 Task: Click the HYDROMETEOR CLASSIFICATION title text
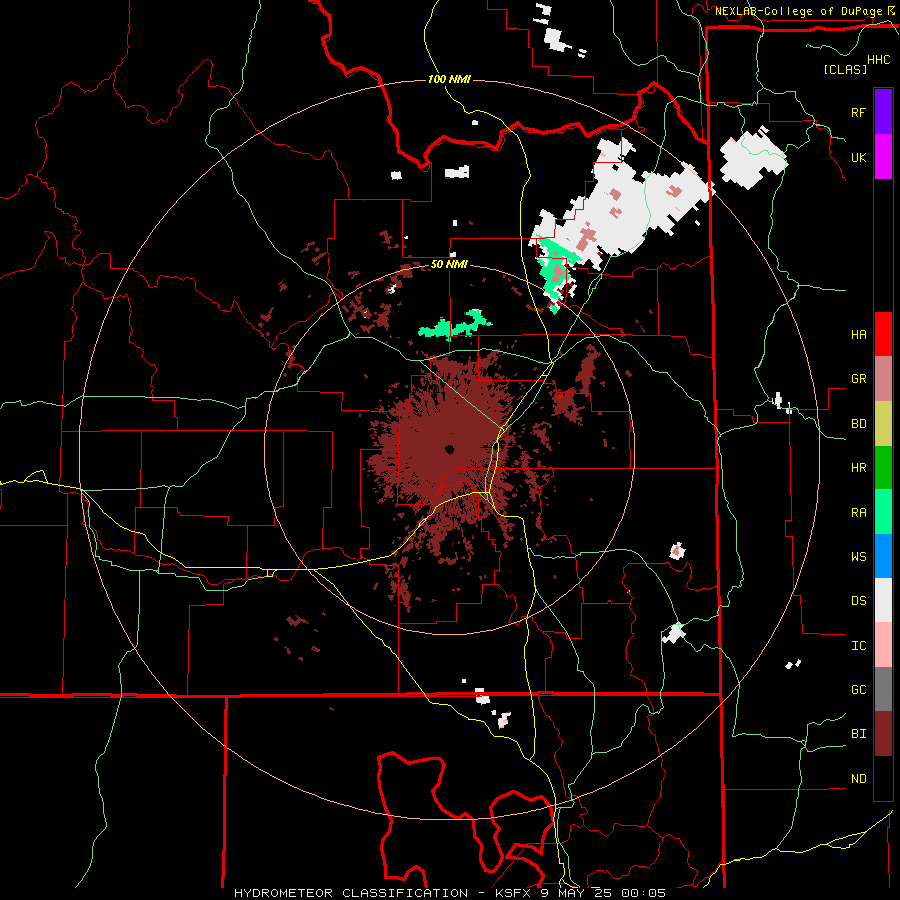(351, 893)
